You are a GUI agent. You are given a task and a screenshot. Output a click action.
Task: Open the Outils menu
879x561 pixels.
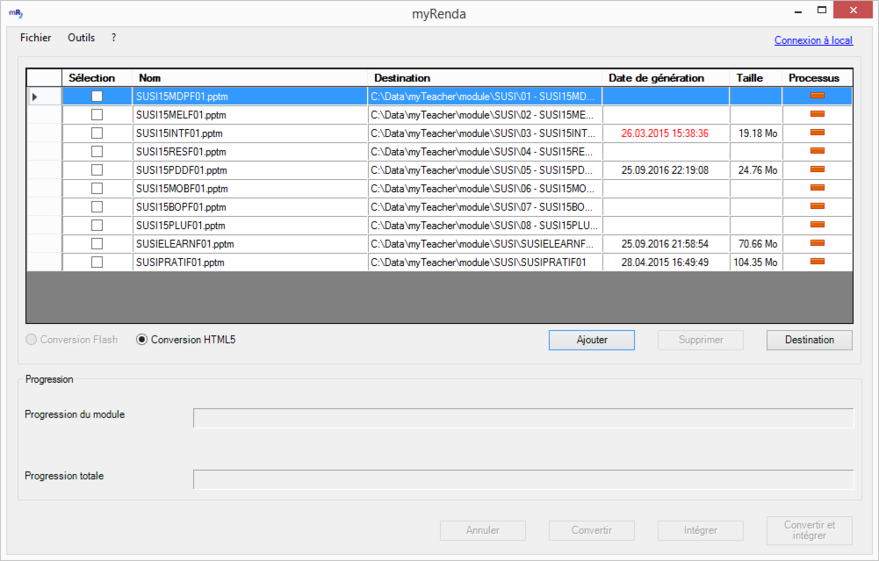click(x=81, y=38)
